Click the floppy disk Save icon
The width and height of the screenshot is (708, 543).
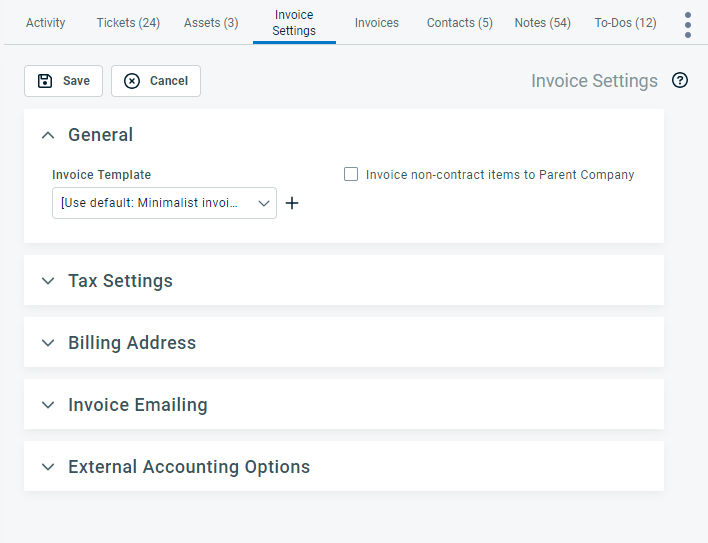point(45,81)
